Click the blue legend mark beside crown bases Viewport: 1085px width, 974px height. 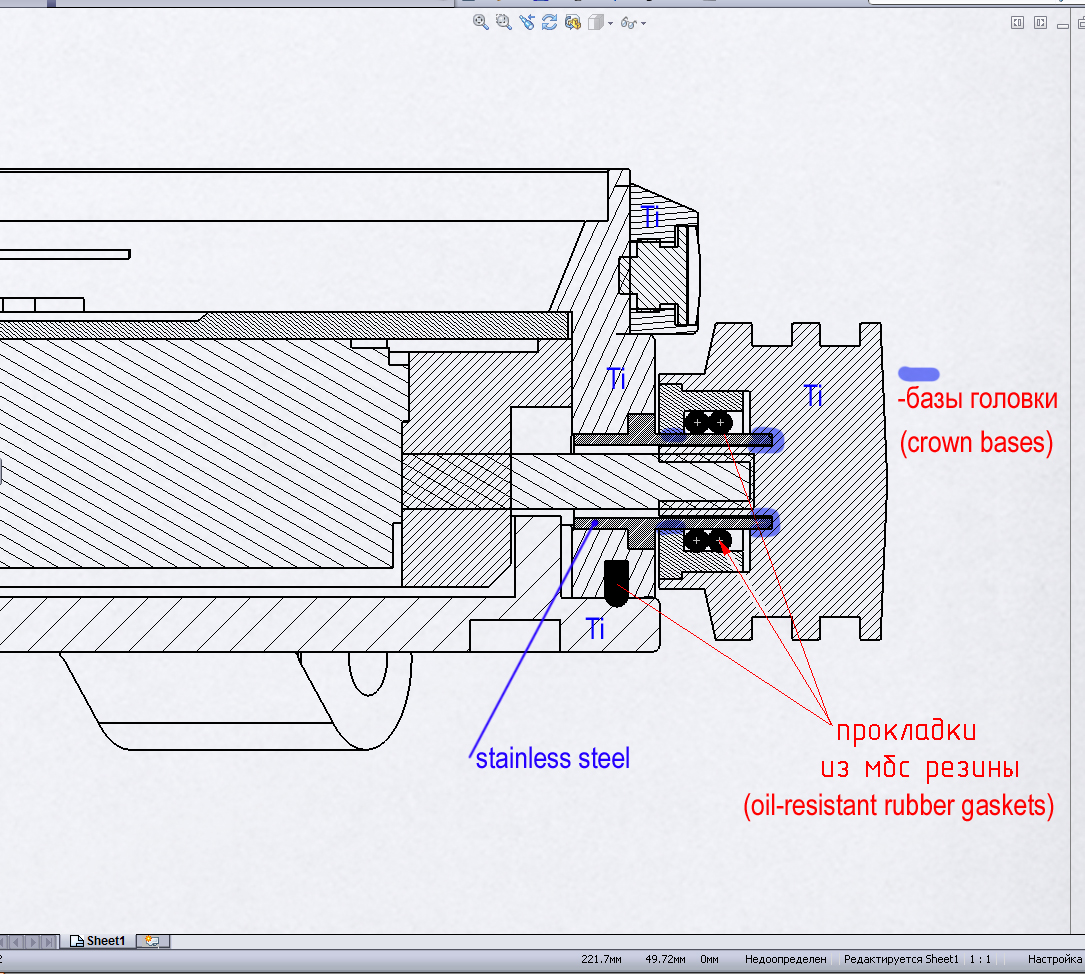tap(919, 374)
